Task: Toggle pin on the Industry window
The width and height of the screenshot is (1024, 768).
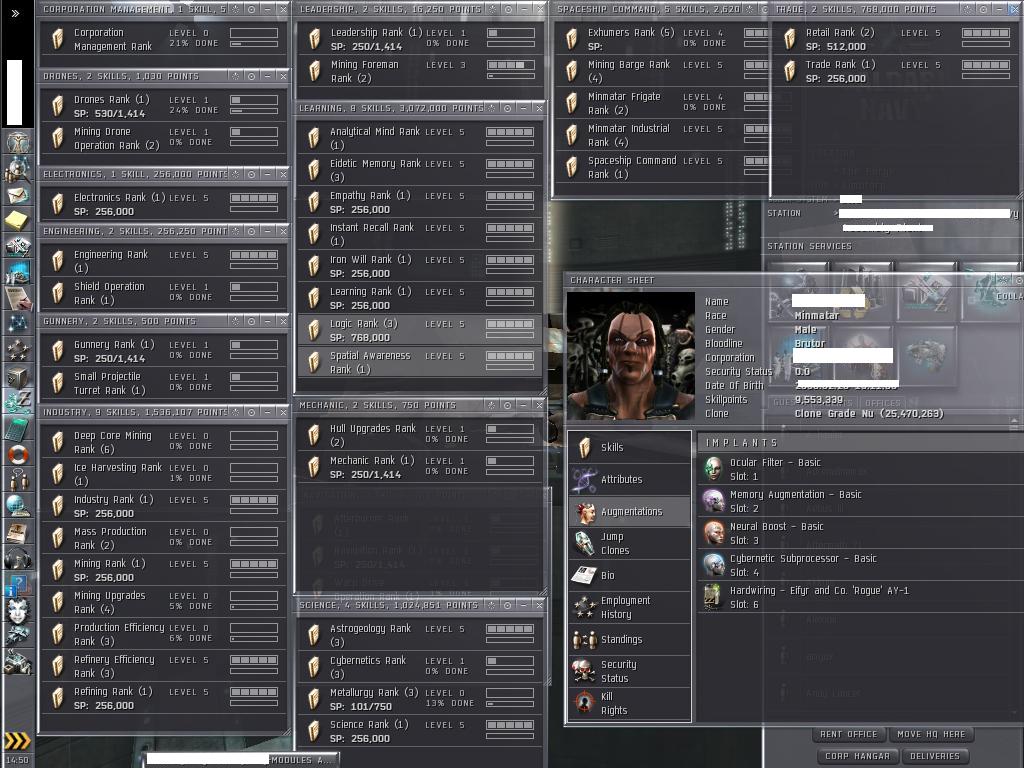Action: pos(251,412)
